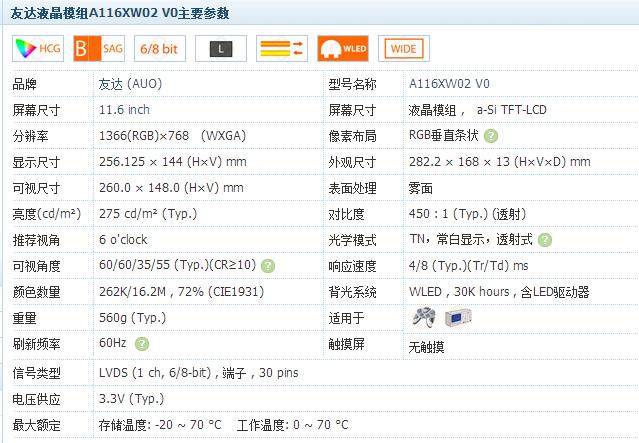Click model name value A116XW02 V0
The height and width of the screenshot is (443, 639).
[x=449, y=84]
